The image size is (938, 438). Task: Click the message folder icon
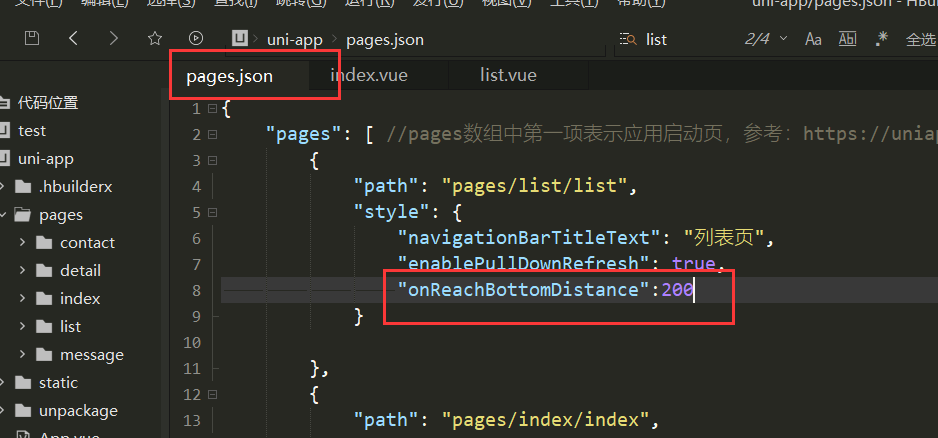click(x=44, y=355)
